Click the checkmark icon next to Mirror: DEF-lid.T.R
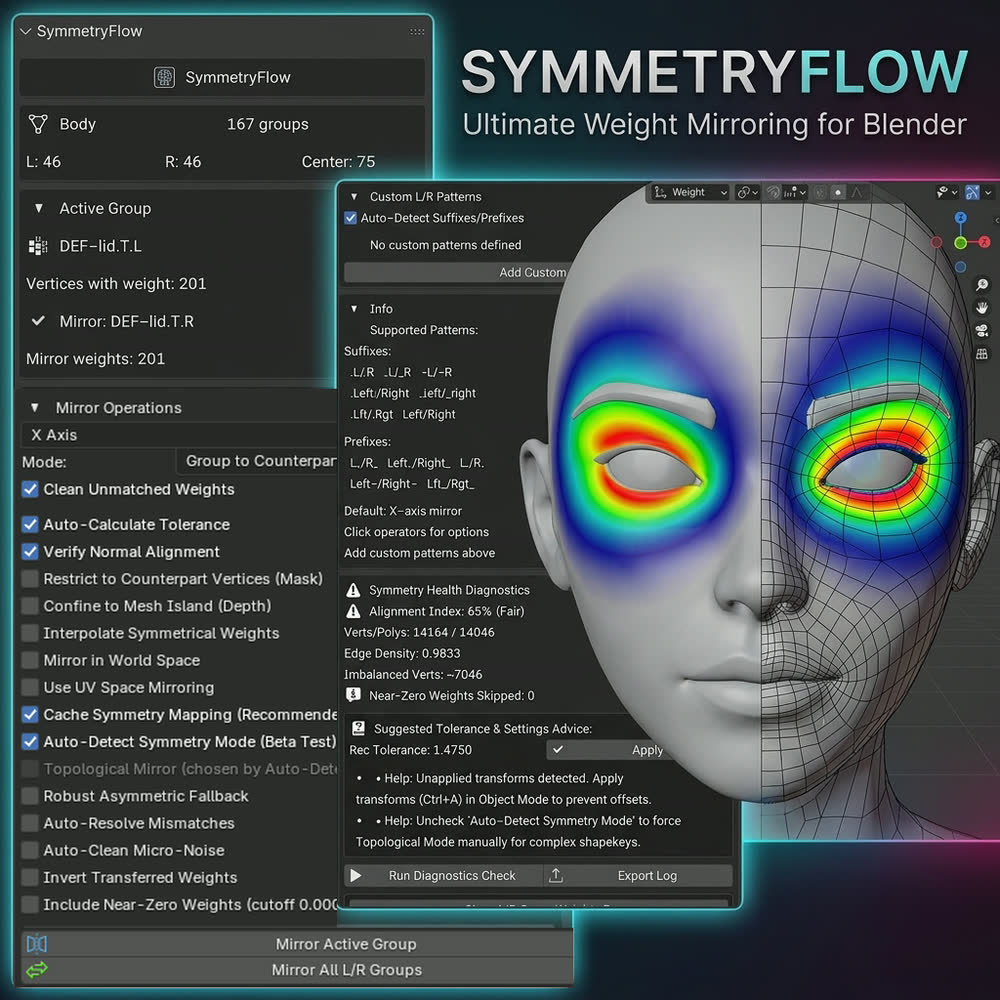Image resolution: width=1000 pixels, height=1000 pixels. point(38,321)
